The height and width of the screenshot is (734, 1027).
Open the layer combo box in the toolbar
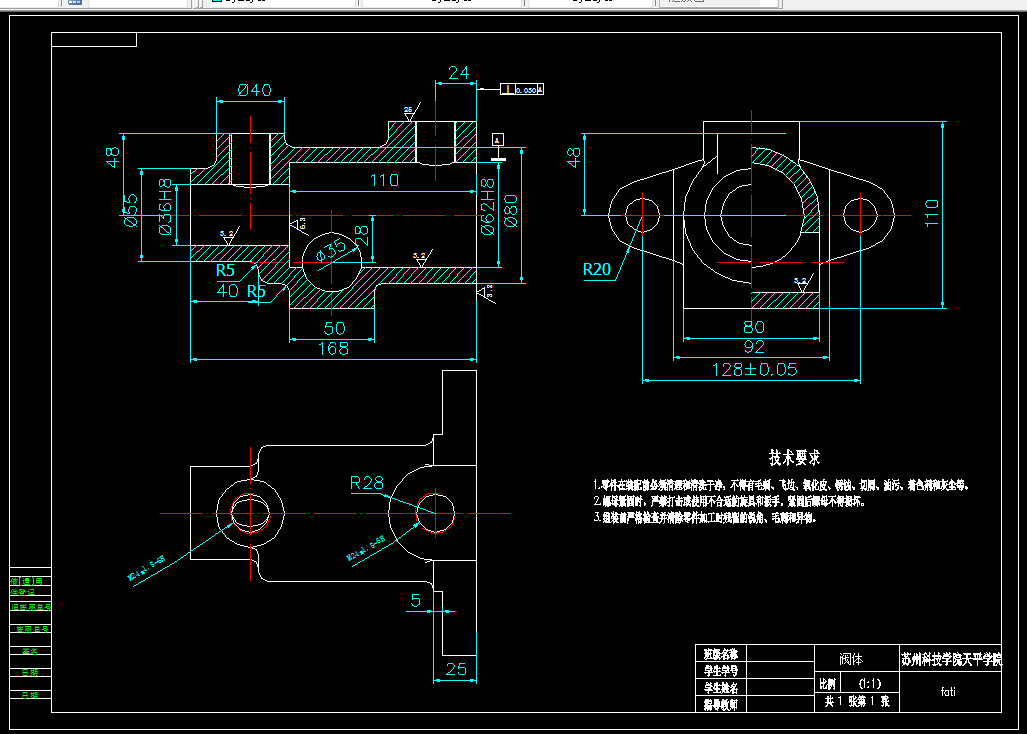click(280, 4)
